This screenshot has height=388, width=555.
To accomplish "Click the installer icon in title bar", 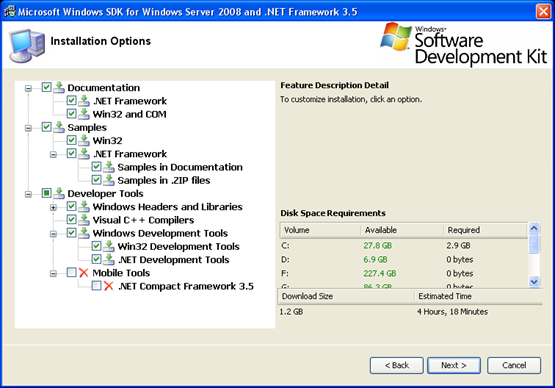I will point(10,11).
